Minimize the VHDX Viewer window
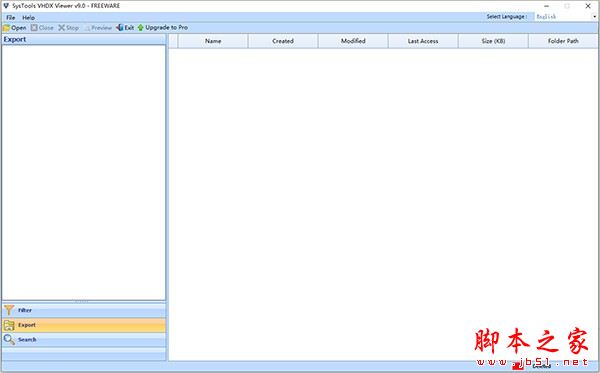The height and width of the screenshot is (373, 600). click(x=546, y=6)
